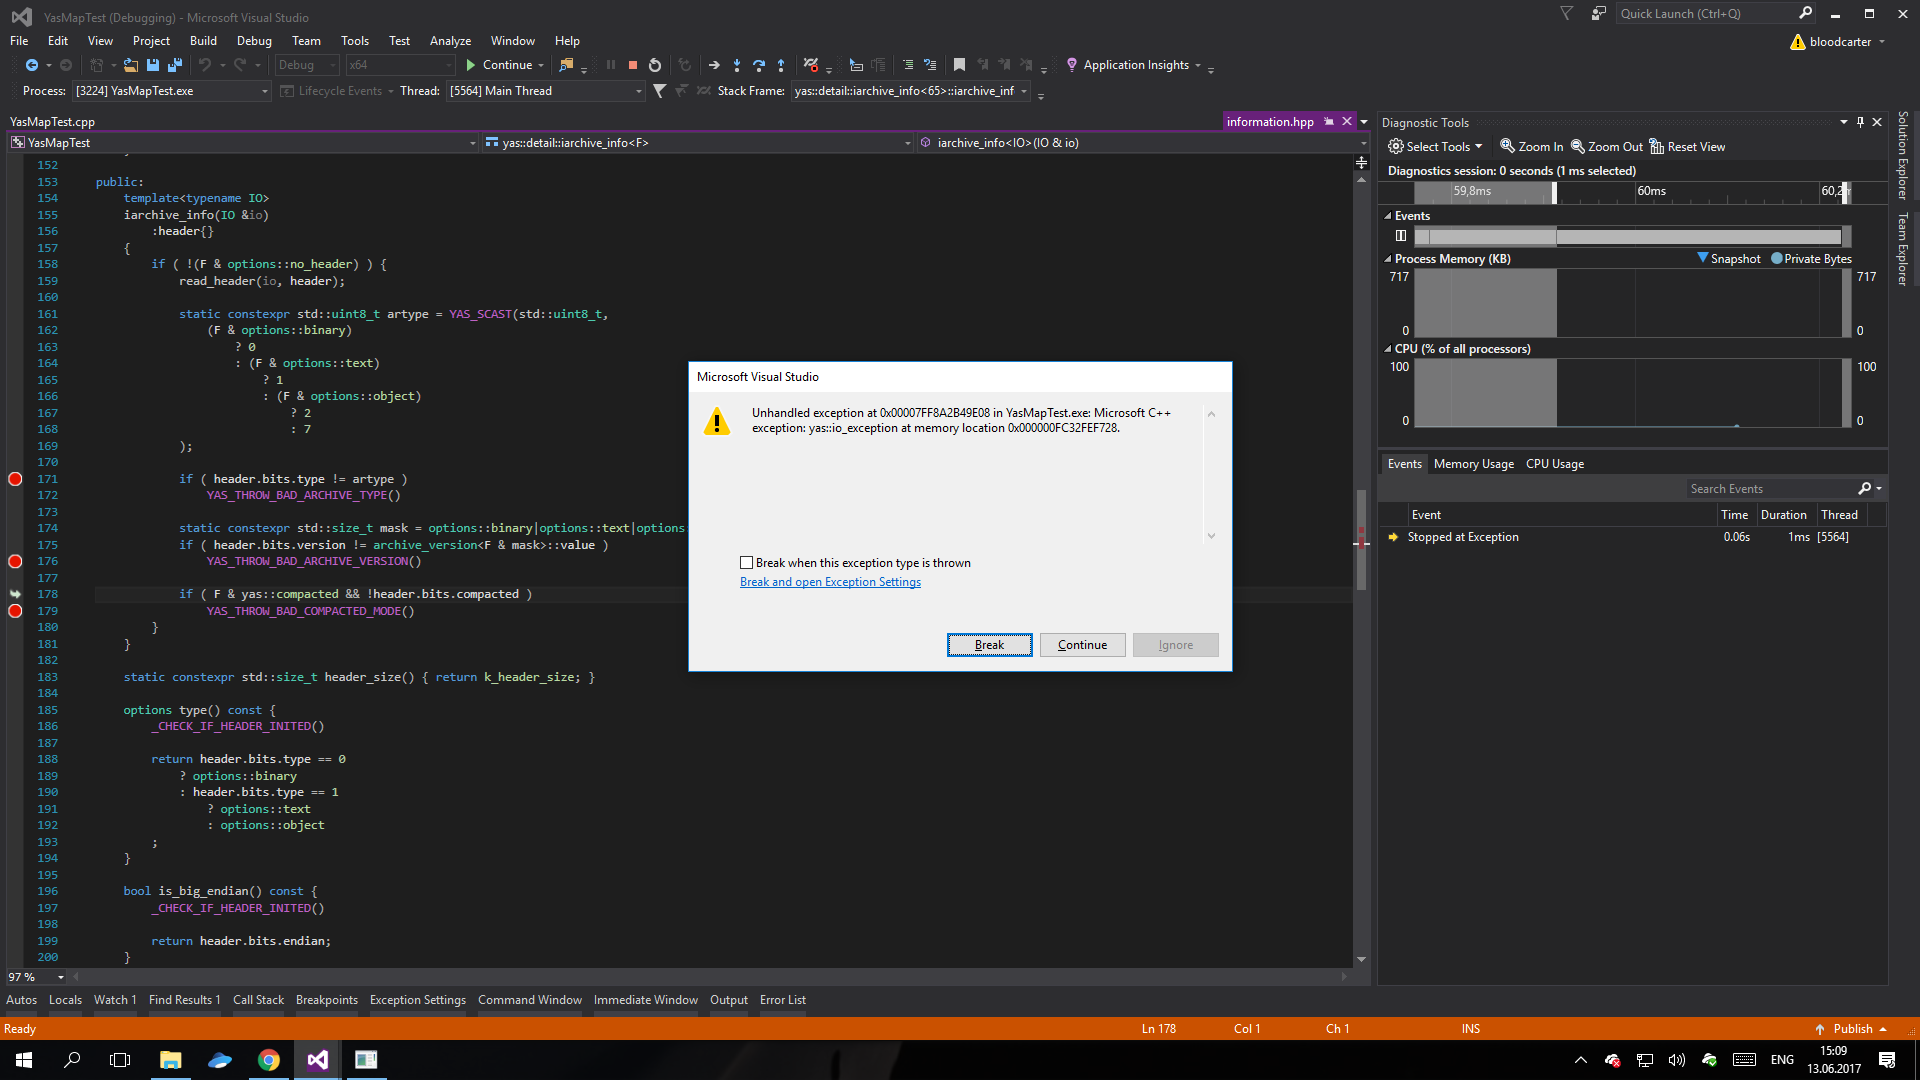Toggle the breakpoint on line 176

tap(15, 561)
